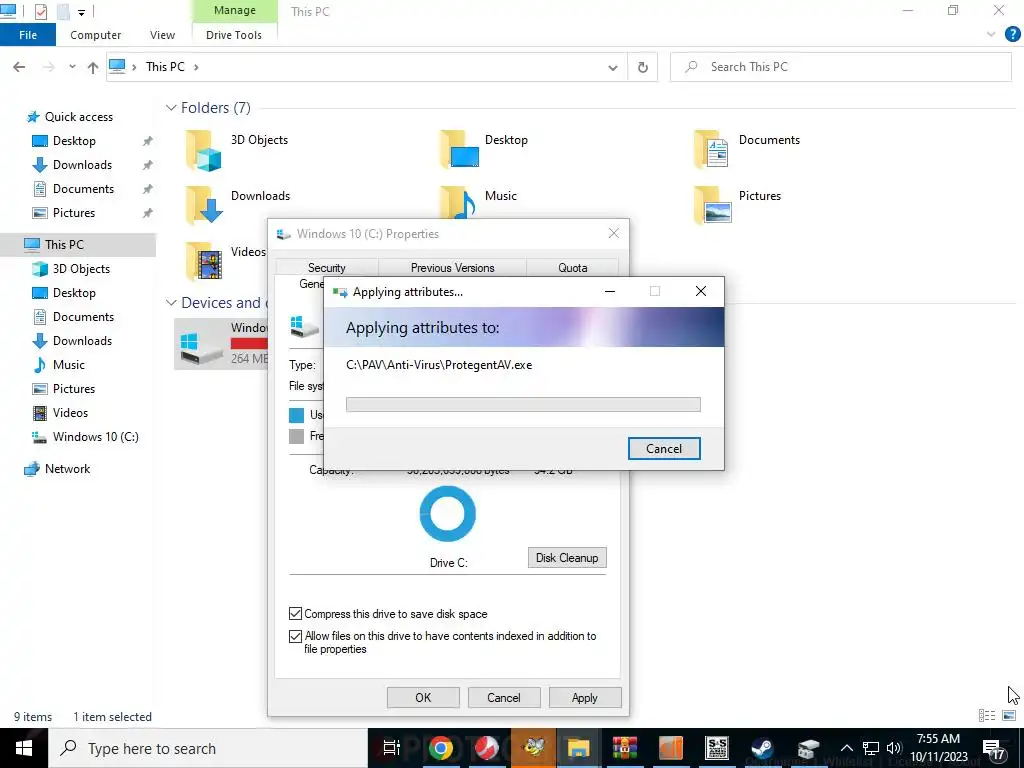The height and width of the screenshot is (768, 1024).
Task: Open Google Chrome from the taskbar
Action: [441, 748]
